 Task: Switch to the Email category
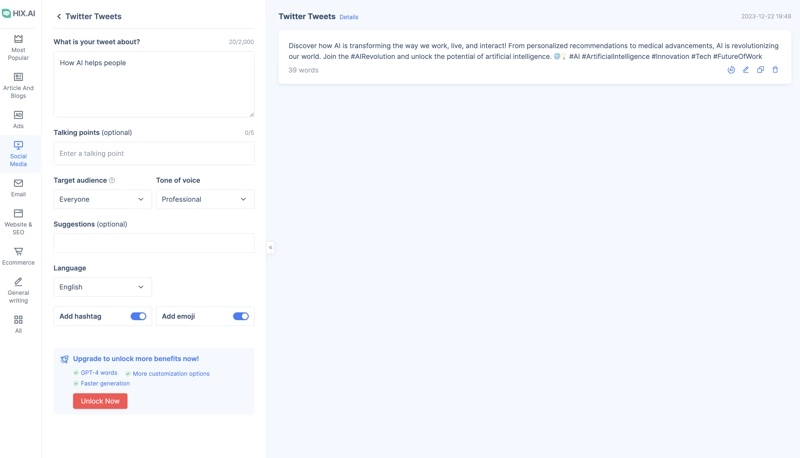tap(18, 187)
